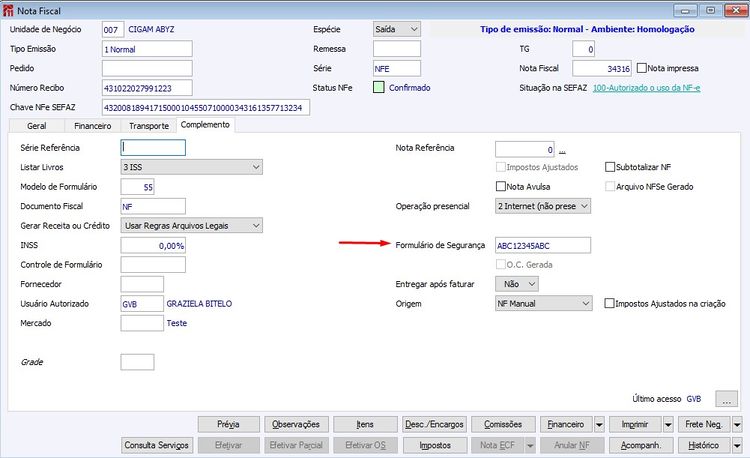Expand the Operação presencial dropdown
The image size is (750, 458).
[x=543, y=206]
